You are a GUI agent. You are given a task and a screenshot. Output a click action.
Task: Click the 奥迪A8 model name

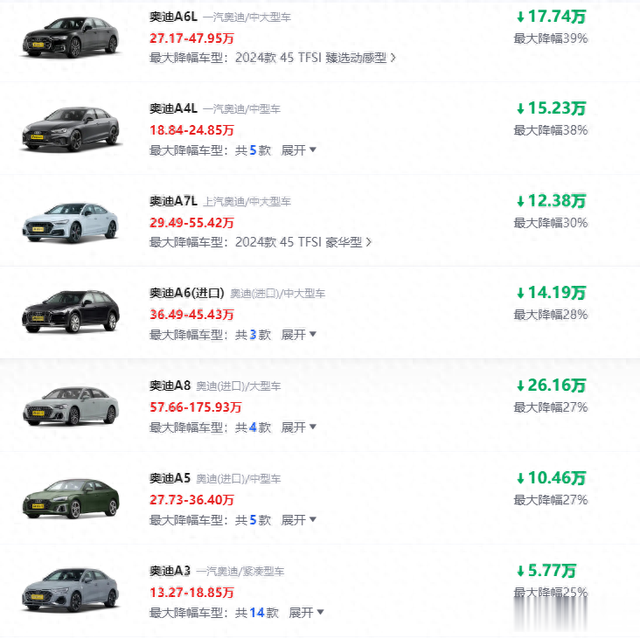(170, 385)
